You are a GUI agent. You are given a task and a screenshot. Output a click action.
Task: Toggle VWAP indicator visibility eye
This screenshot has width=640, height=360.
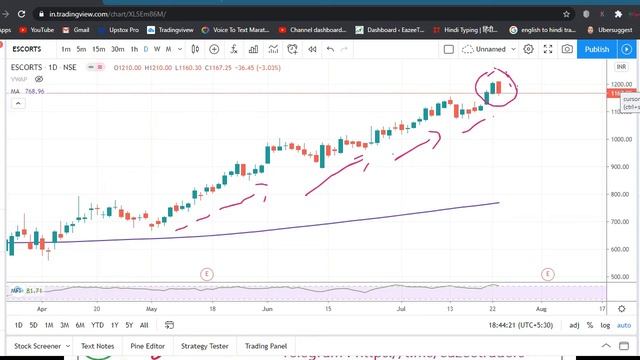coord(39,79)
